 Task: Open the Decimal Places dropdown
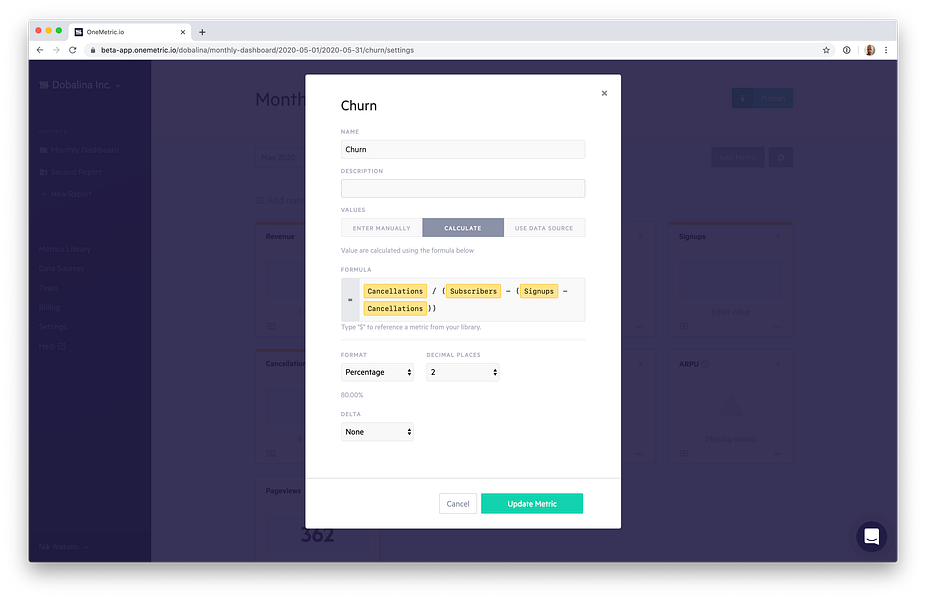tap(463, 372)
